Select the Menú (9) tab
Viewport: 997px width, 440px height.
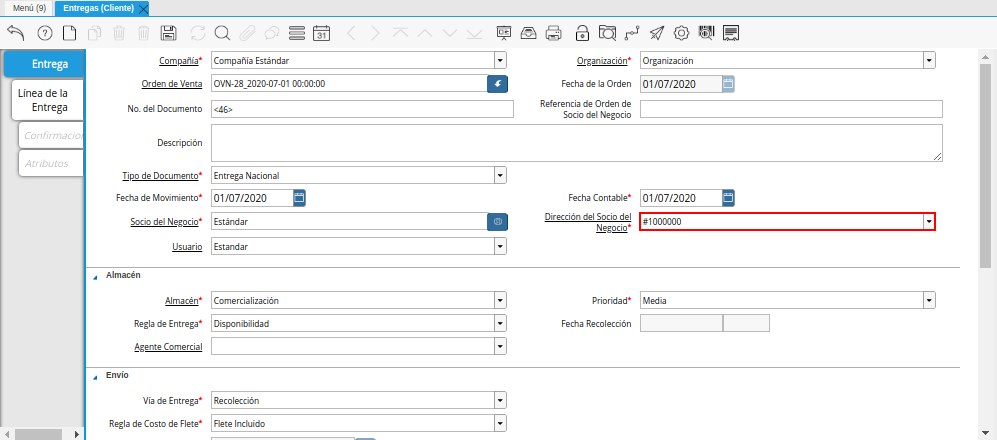[29, 8]
